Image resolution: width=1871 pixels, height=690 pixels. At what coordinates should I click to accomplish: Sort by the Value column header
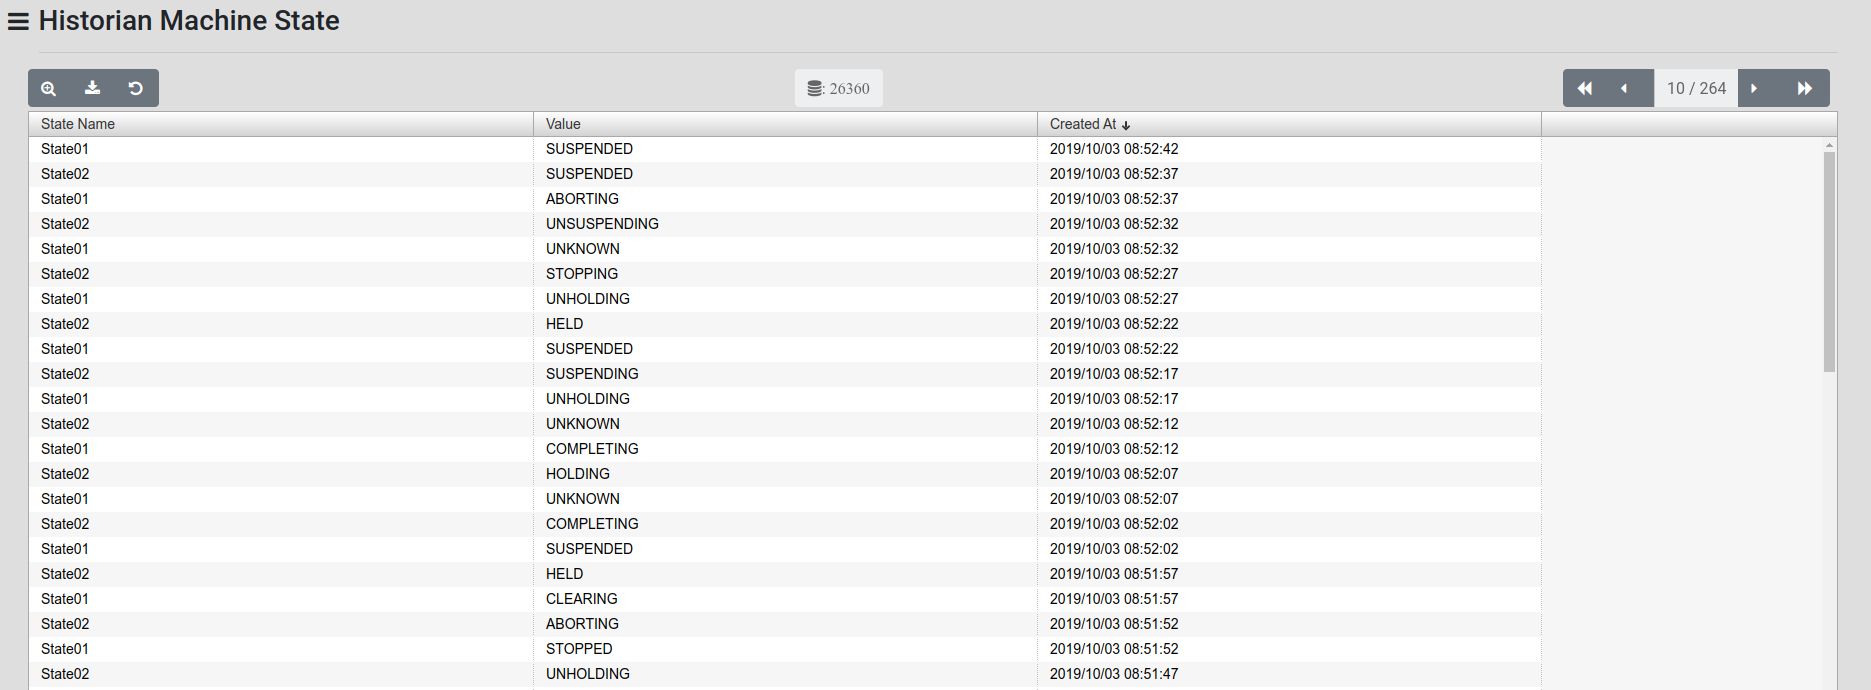coord(563,124)
